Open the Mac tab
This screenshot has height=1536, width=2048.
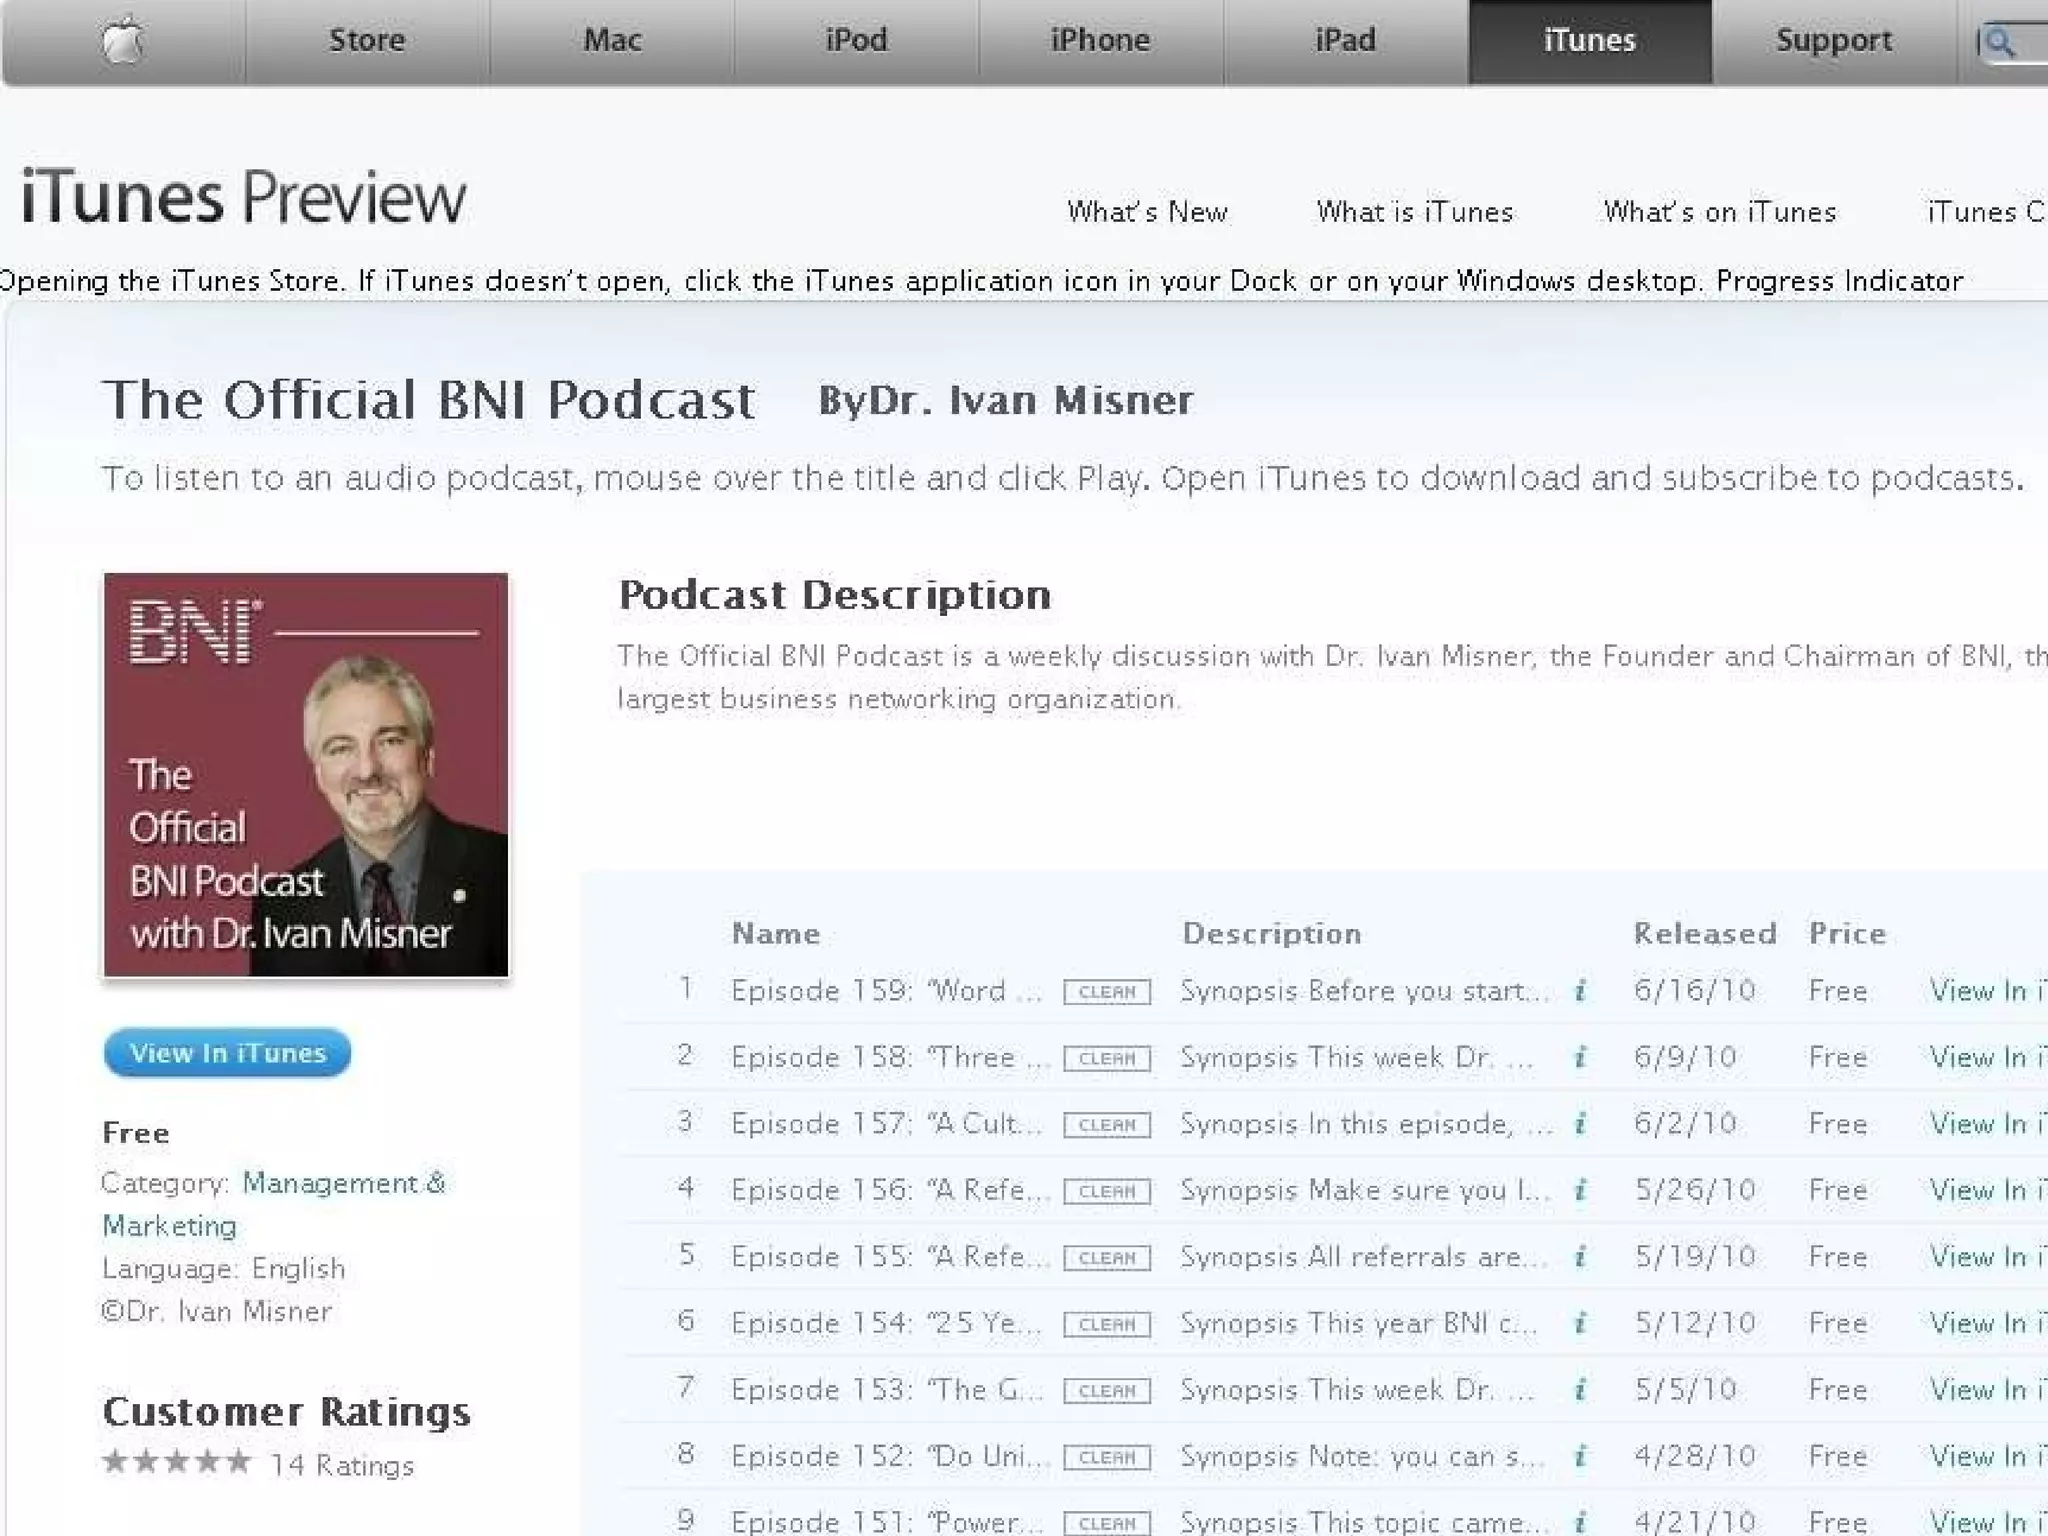[x=612, y=41]
